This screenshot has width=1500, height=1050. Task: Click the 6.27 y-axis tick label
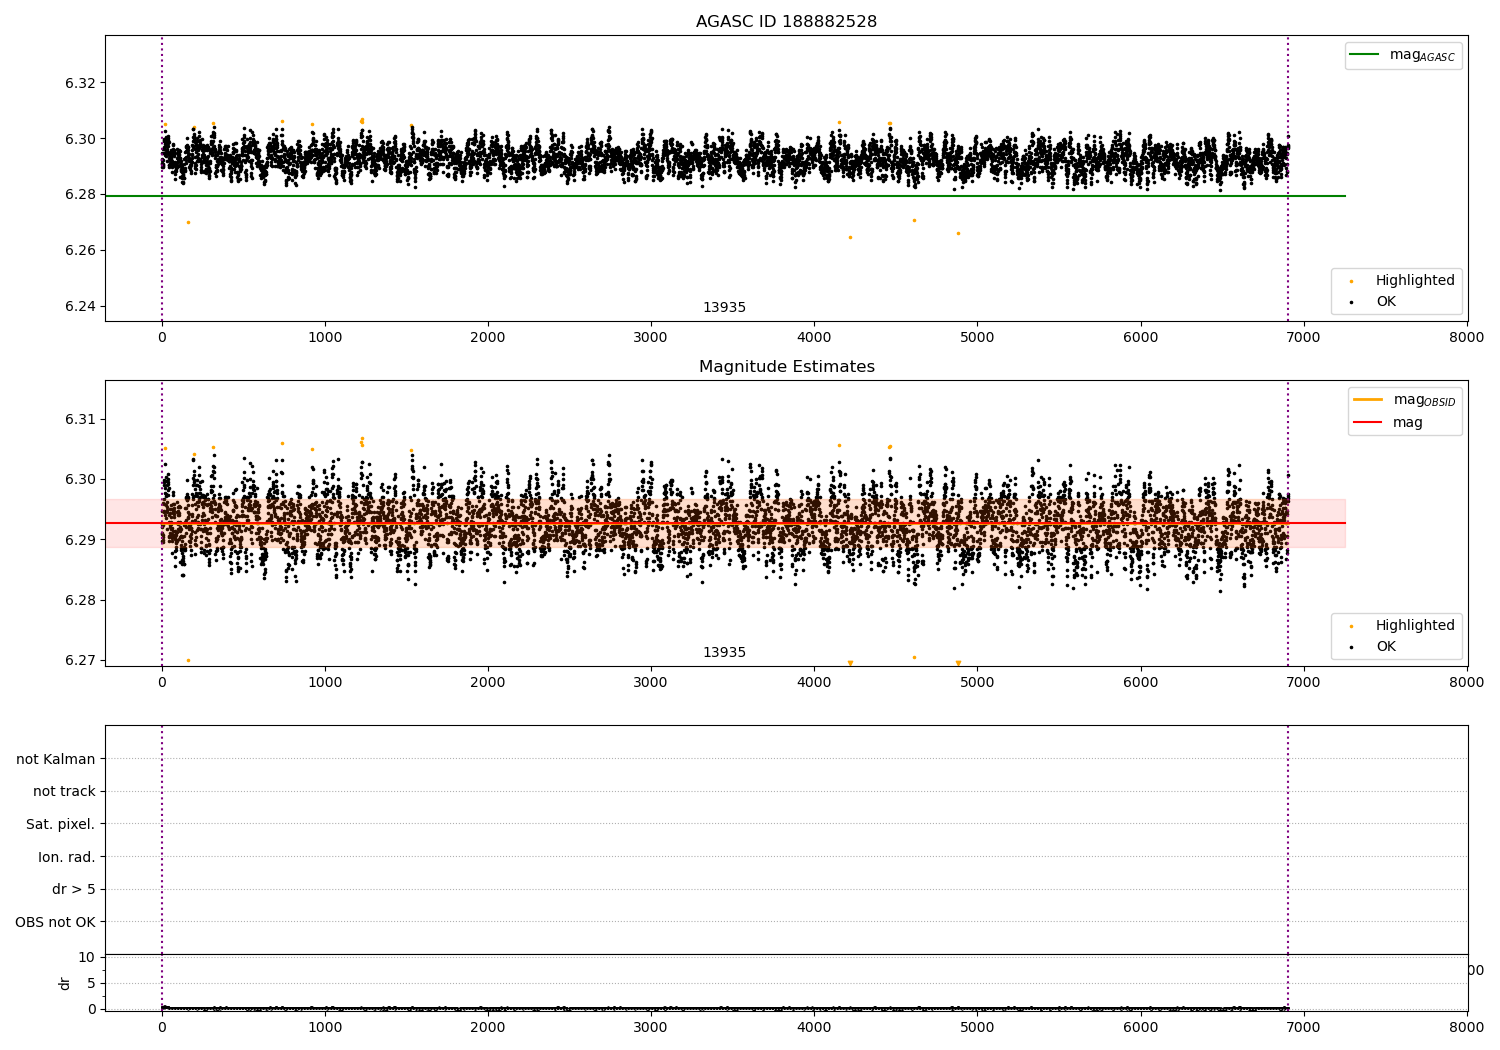79,660
